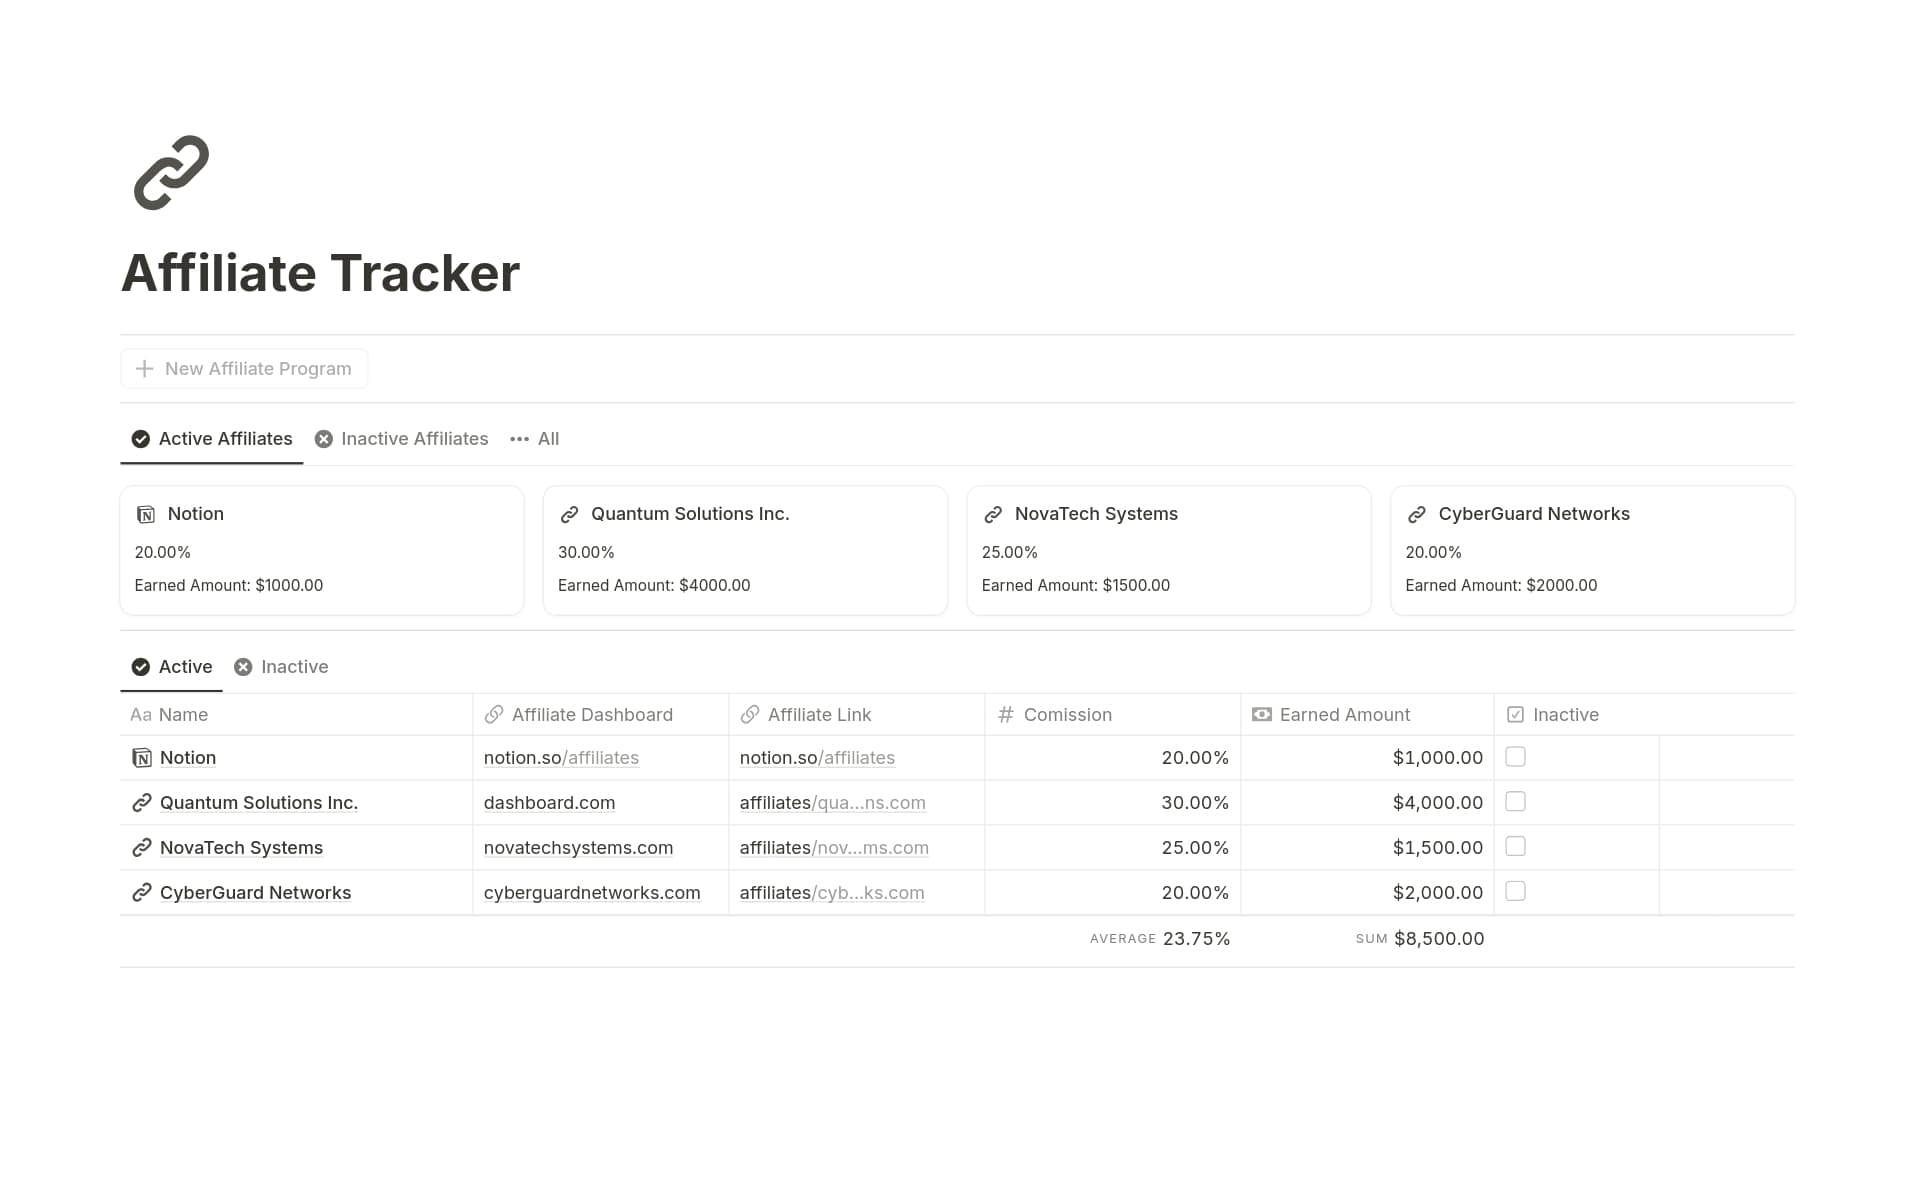Click the # icon in the Comission column header

pyautogui.click(x=1003, y=714)
